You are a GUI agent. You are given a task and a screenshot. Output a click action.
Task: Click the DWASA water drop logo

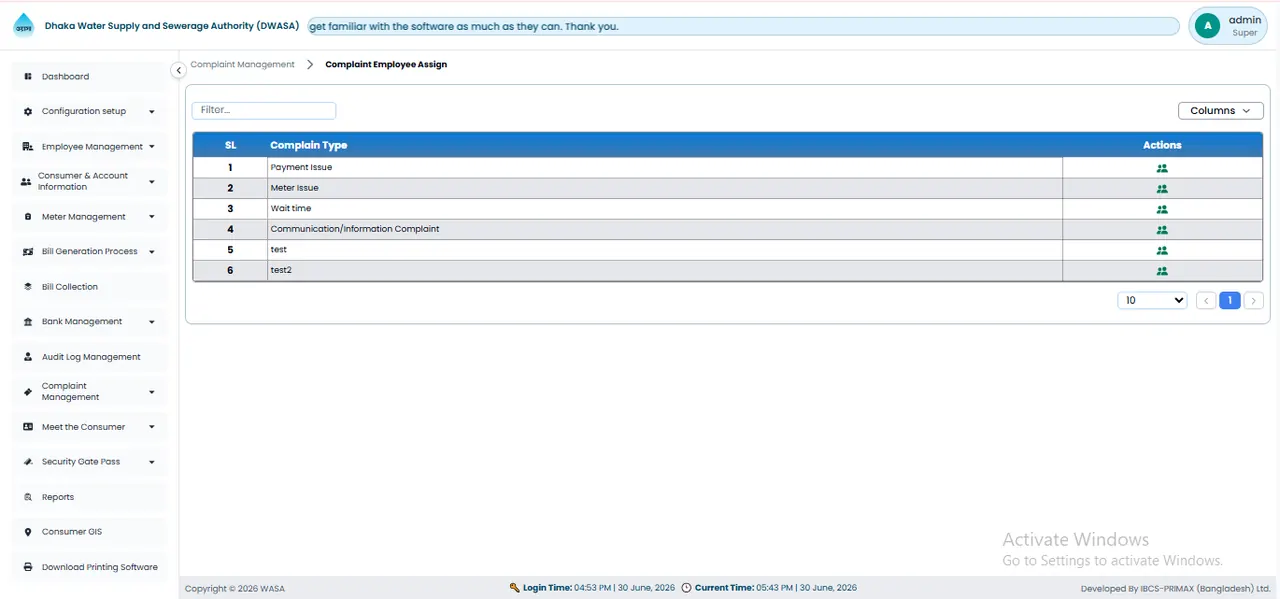[24, 27]
